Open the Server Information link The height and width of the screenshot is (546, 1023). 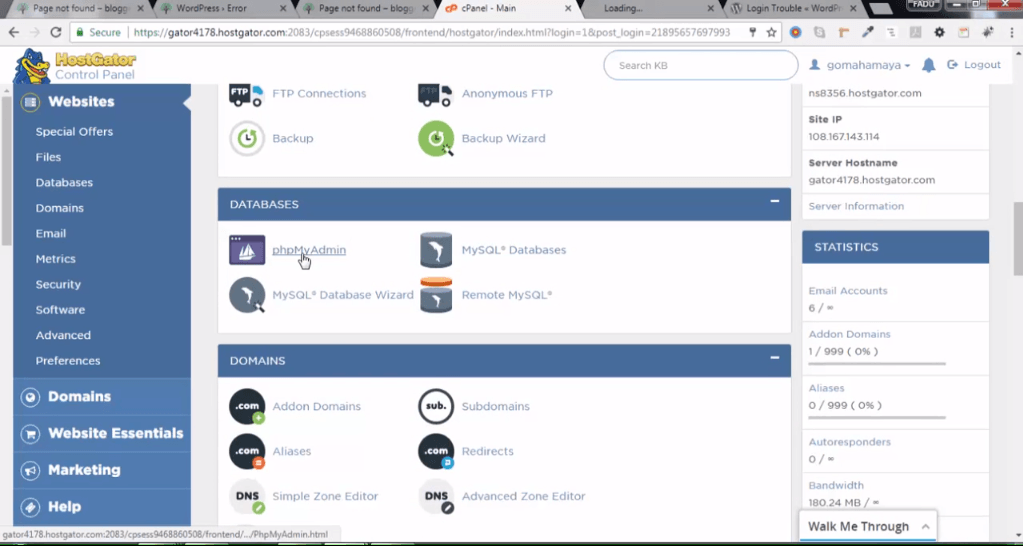[856, 206]
